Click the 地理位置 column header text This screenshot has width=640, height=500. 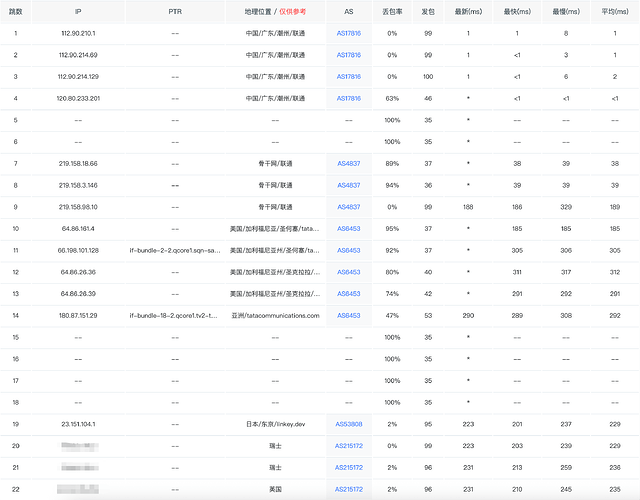(x=258, y=12)
